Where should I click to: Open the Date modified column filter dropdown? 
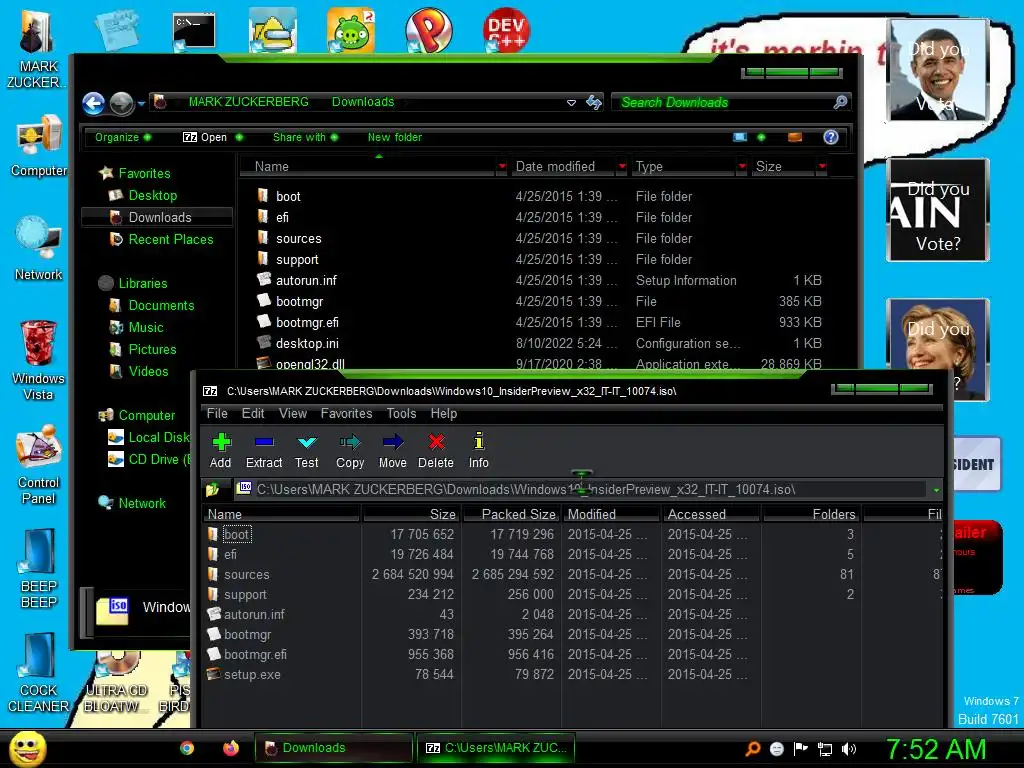[622, 167]
